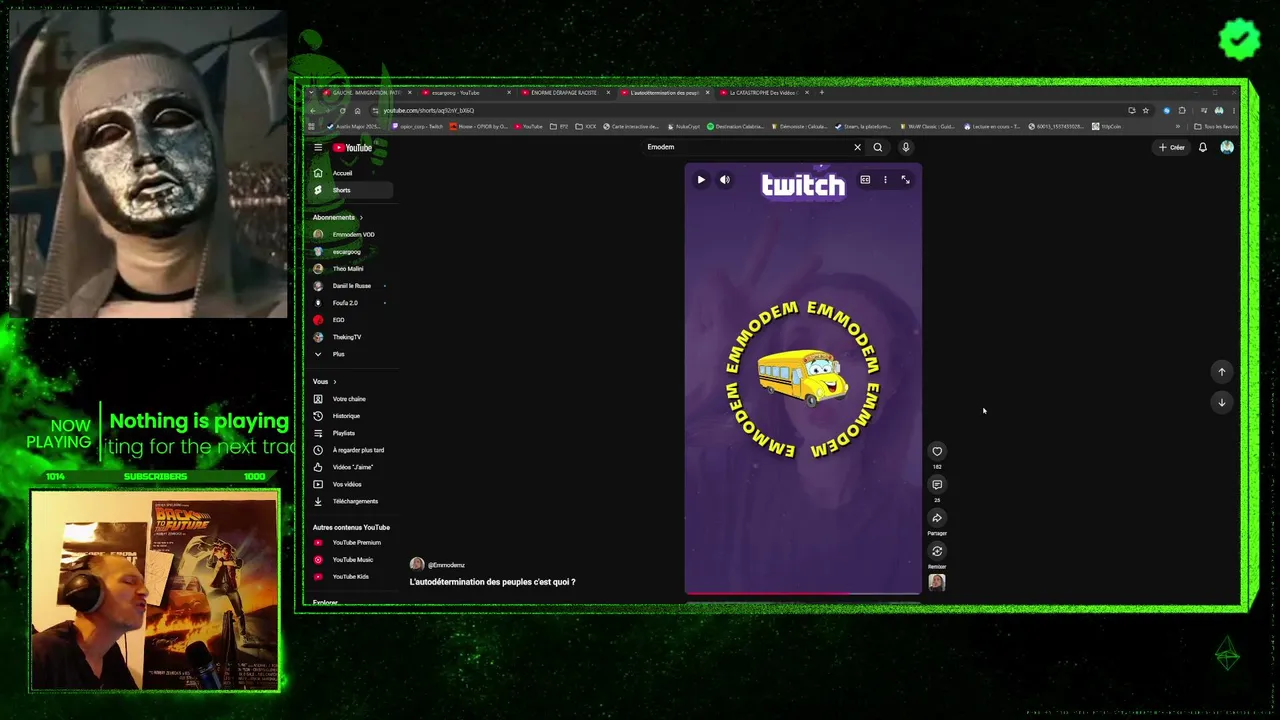Expand the Vous section
This screenshot has width=1280, height=720.
325,381
